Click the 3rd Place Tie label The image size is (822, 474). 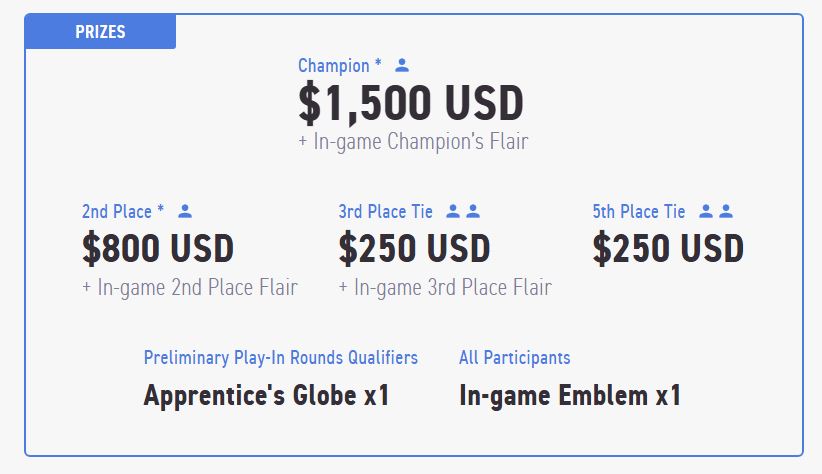pos(385,212)
